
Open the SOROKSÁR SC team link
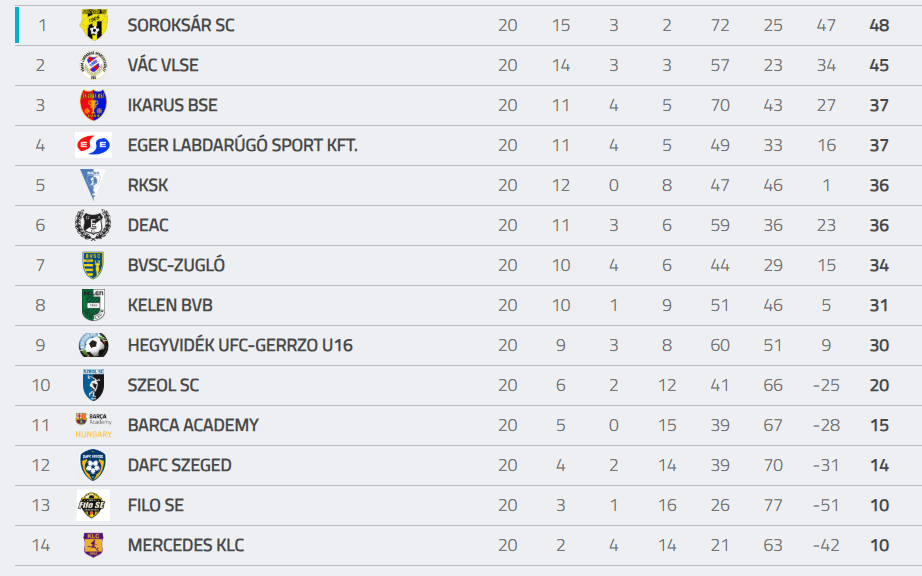181,25
